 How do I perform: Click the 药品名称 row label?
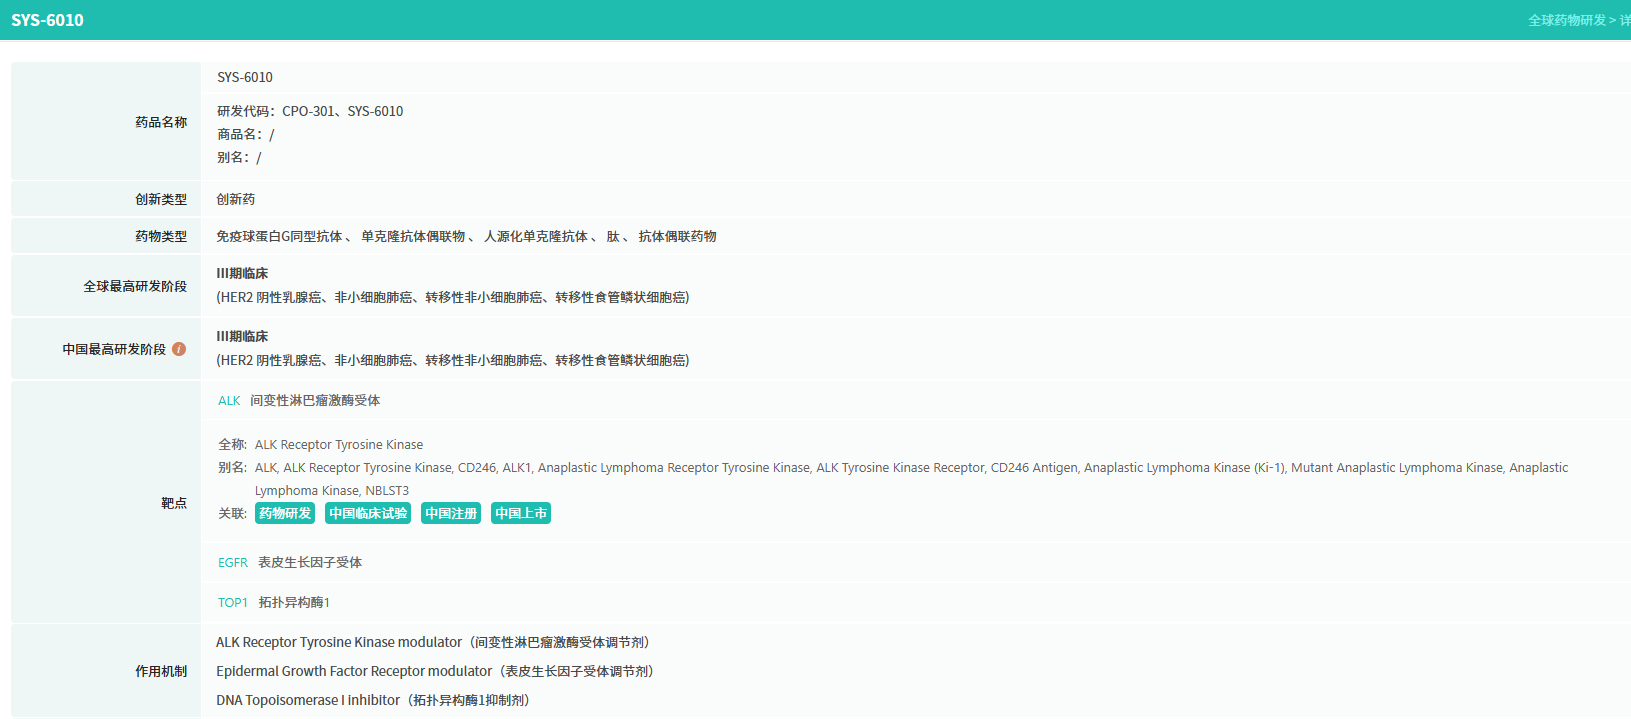tap(161, 122)
